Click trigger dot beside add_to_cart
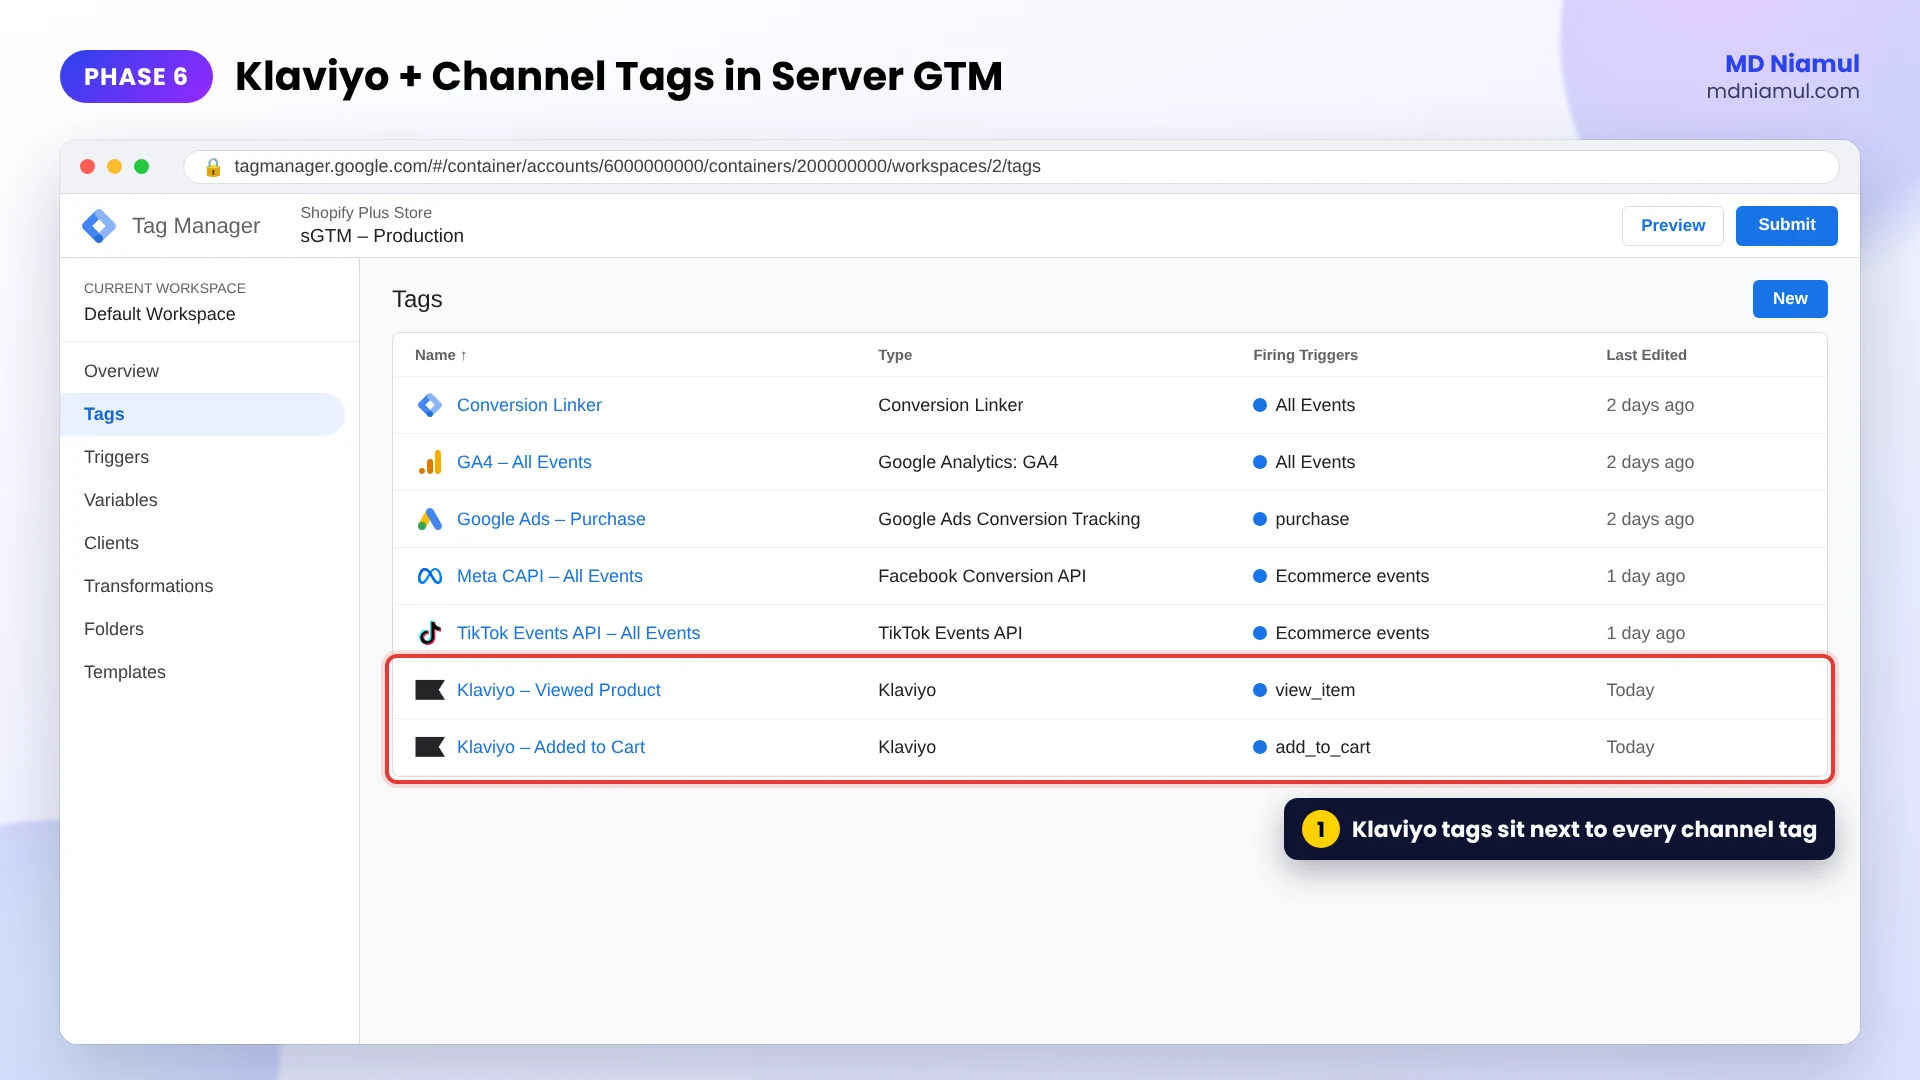Image resolution: width=1920 pixels, height=1080 pixels. coord(1260,747)
